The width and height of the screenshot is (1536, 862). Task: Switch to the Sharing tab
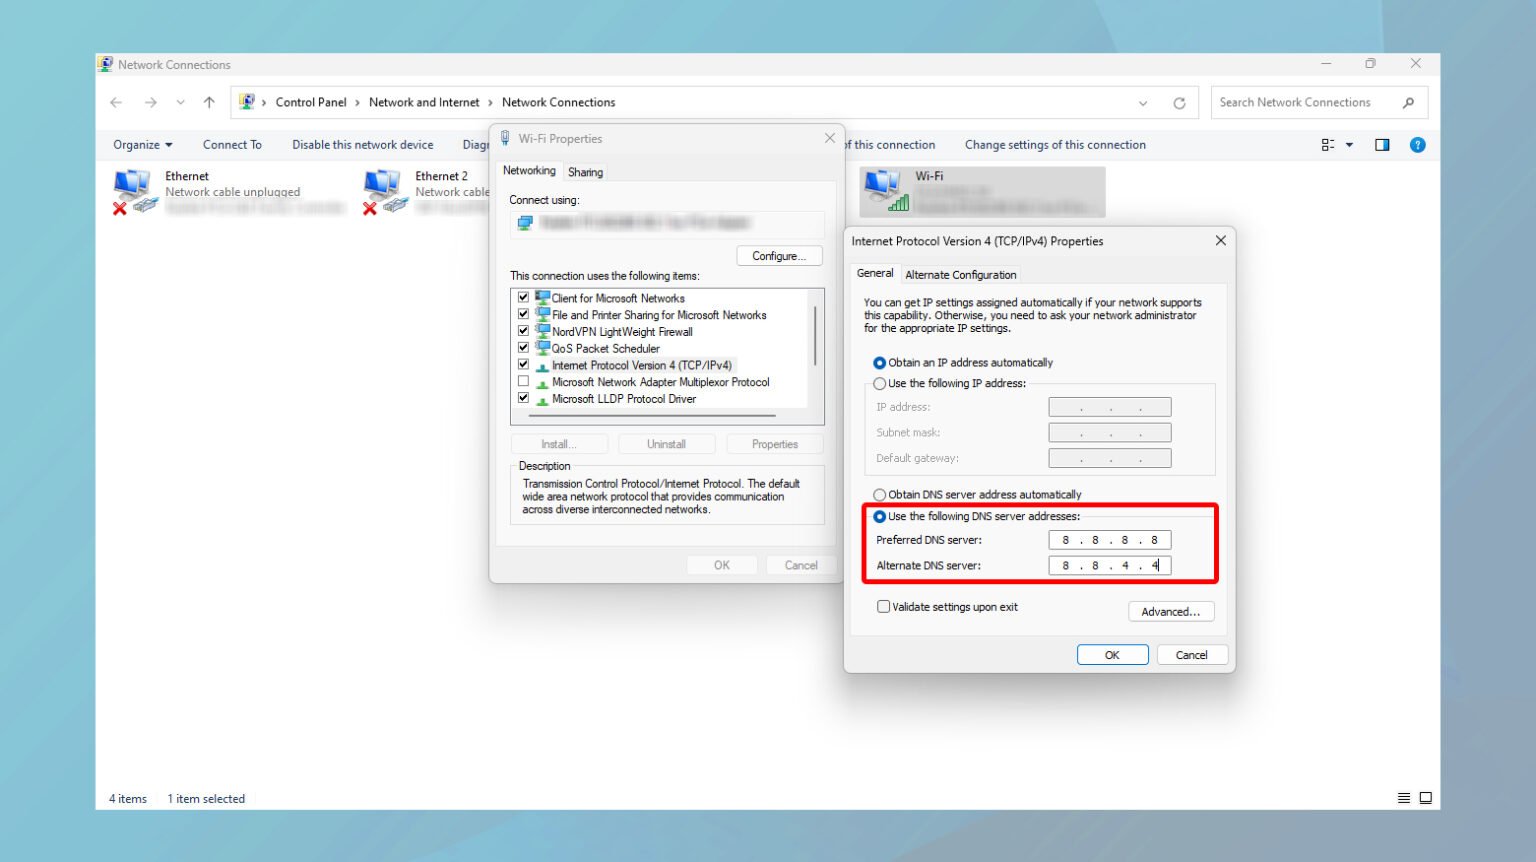pos(585,171)
